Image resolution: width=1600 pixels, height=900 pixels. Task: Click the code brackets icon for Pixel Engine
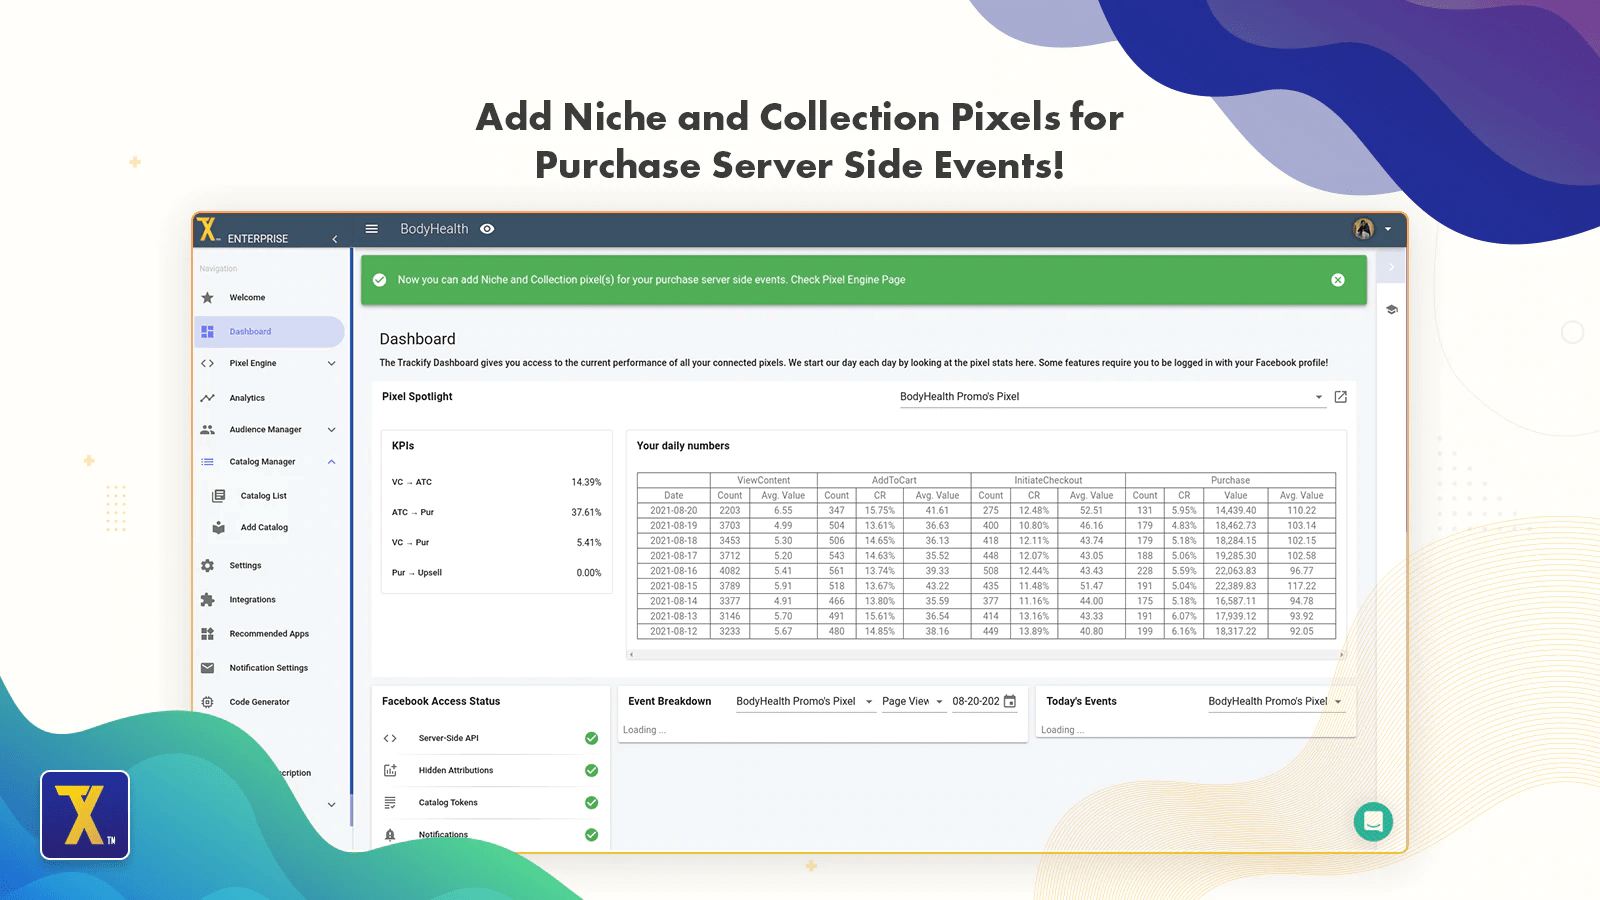tap(207, 364)
